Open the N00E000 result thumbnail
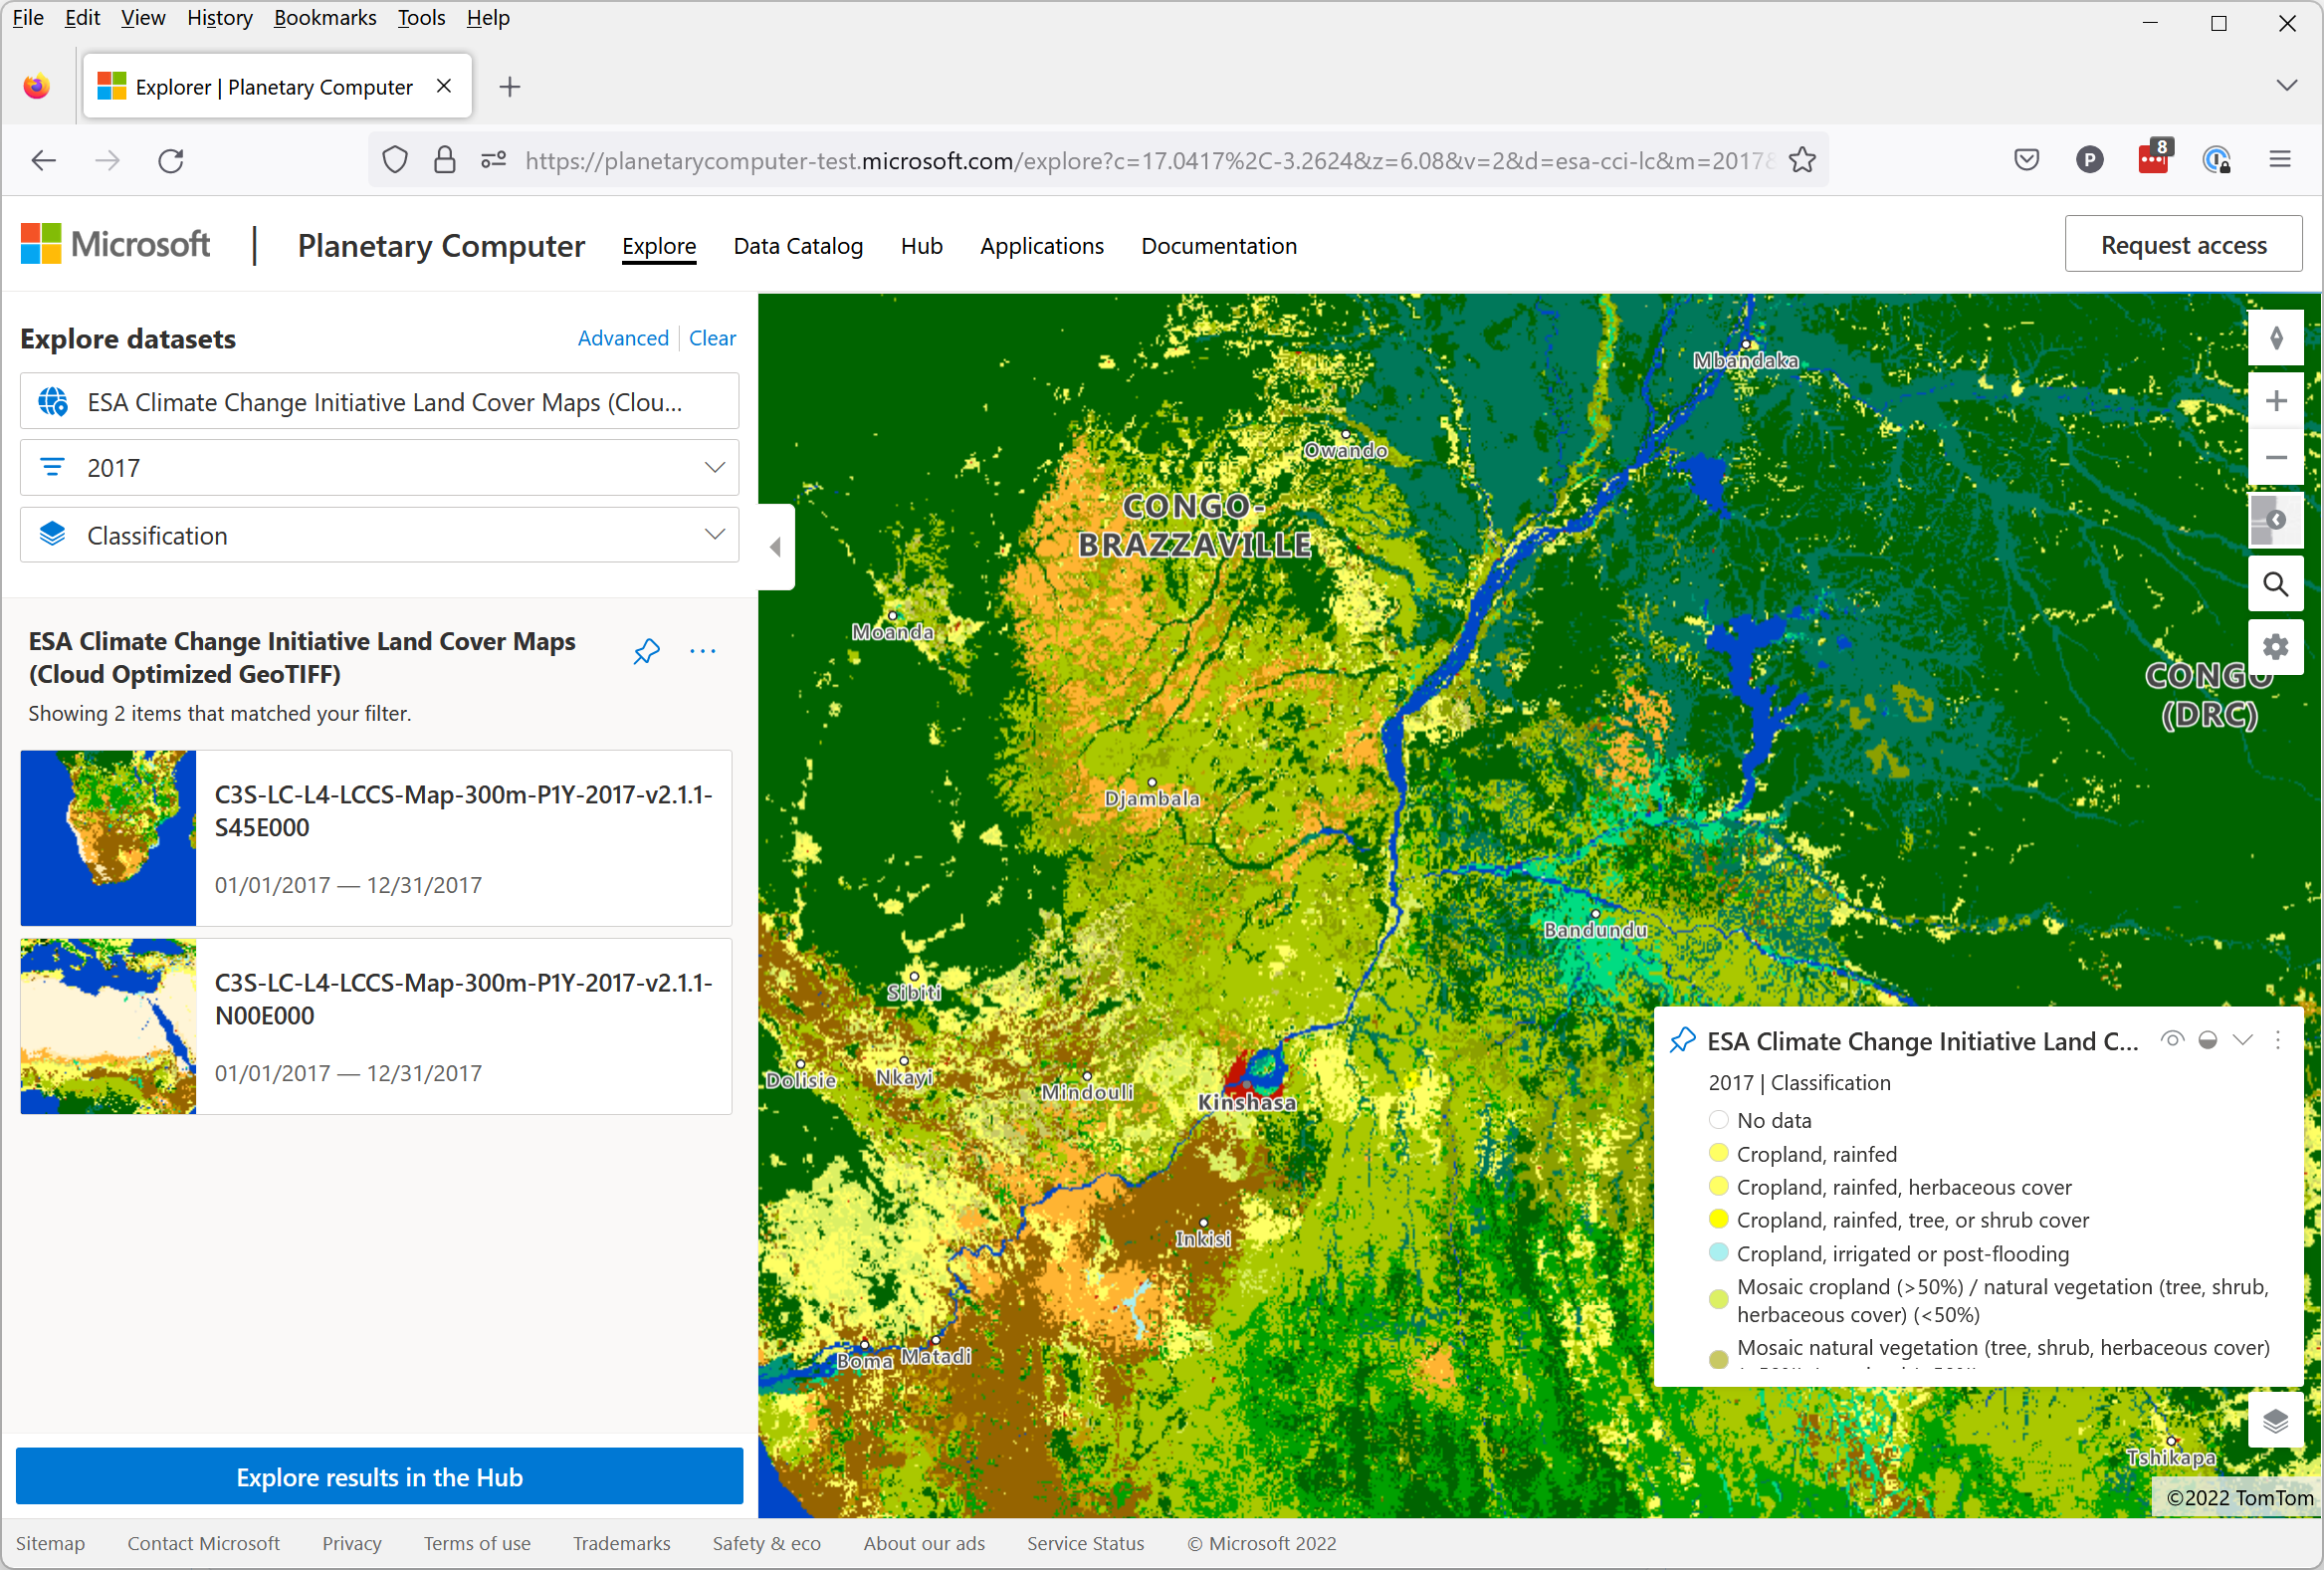The height and width of the screenshot is (1570, 2324). pyautogui.click(x=108, y=1026)
